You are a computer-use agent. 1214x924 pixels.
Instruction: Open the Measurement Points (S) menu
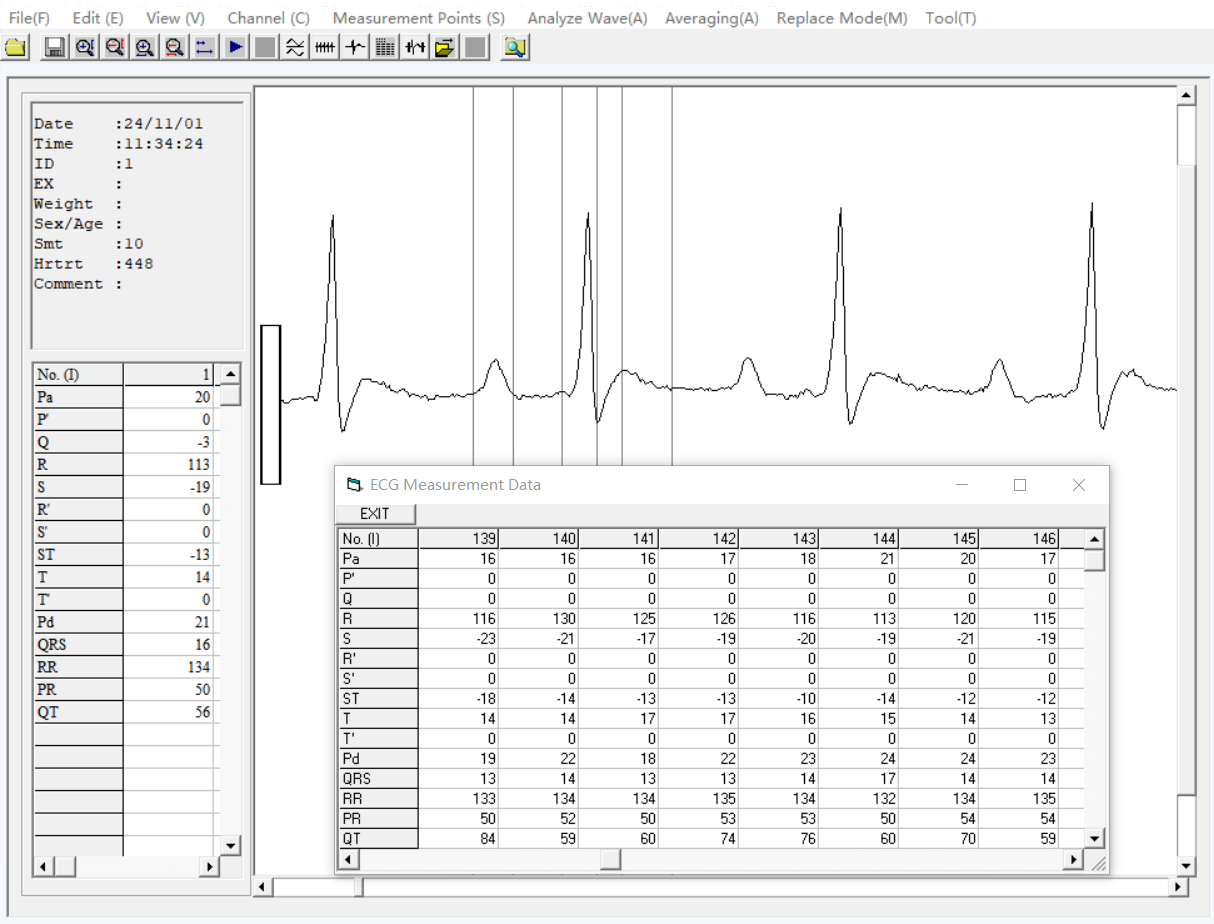coord(418,18)
